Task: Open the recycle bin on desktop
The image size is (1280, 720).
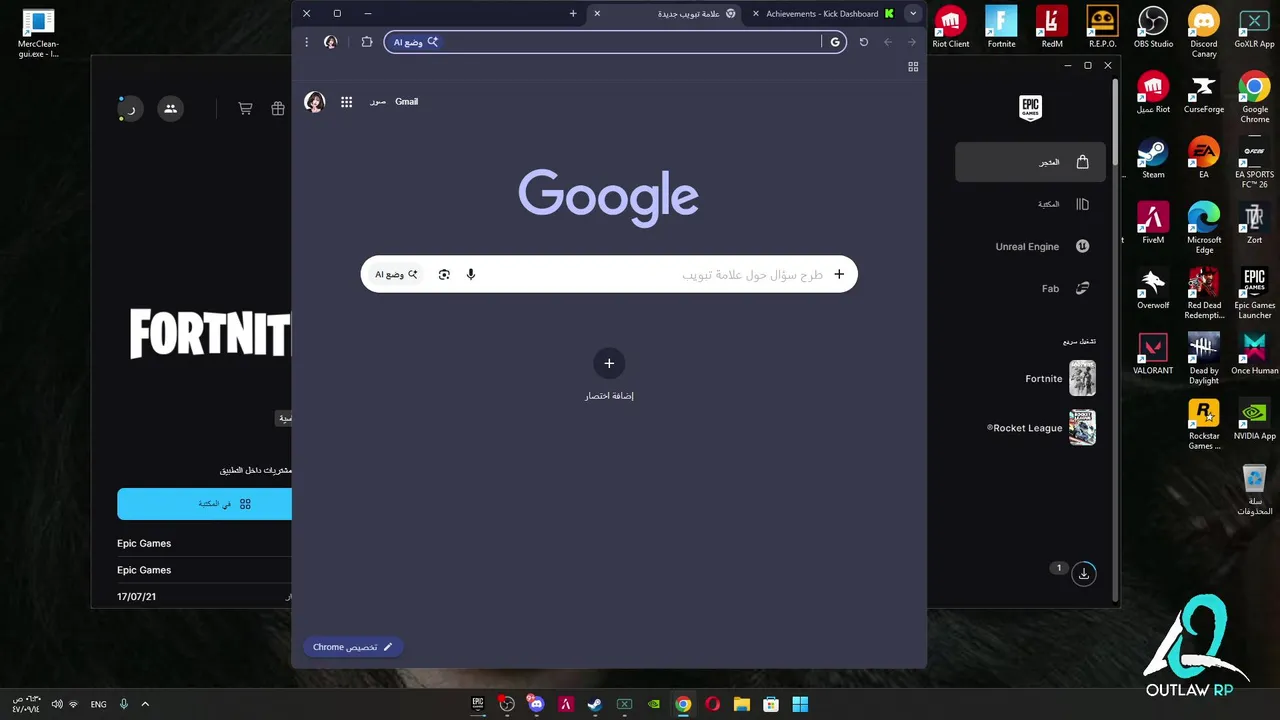Action: point(1254,490)
